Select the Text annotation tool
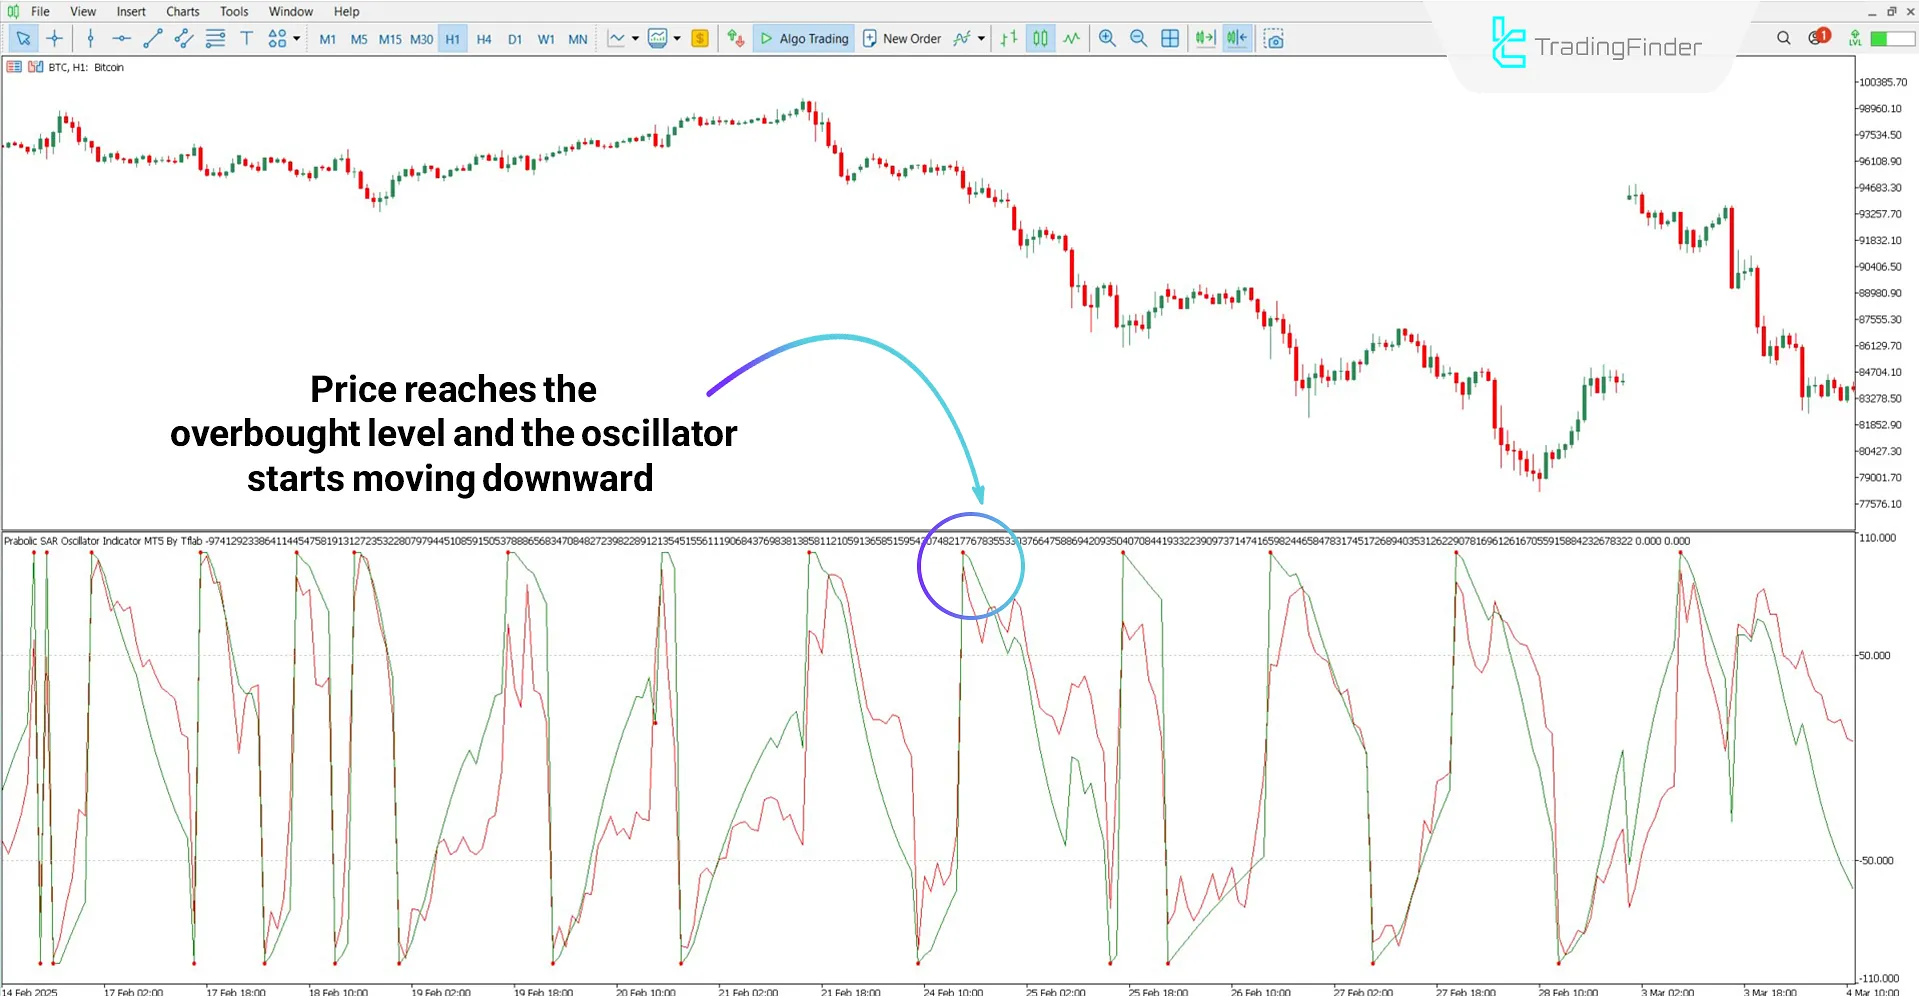The image size is (1919, 996). [246, 38]
